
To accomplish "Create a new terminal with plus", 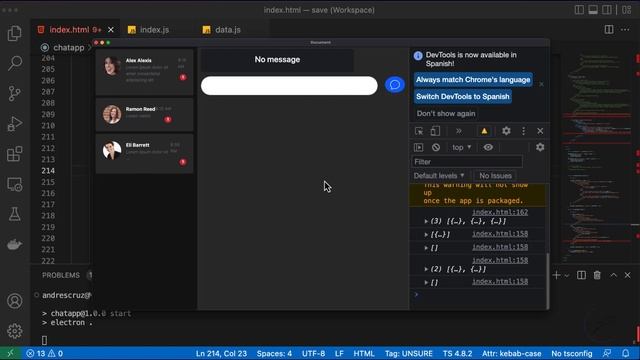I will point(556,275).
